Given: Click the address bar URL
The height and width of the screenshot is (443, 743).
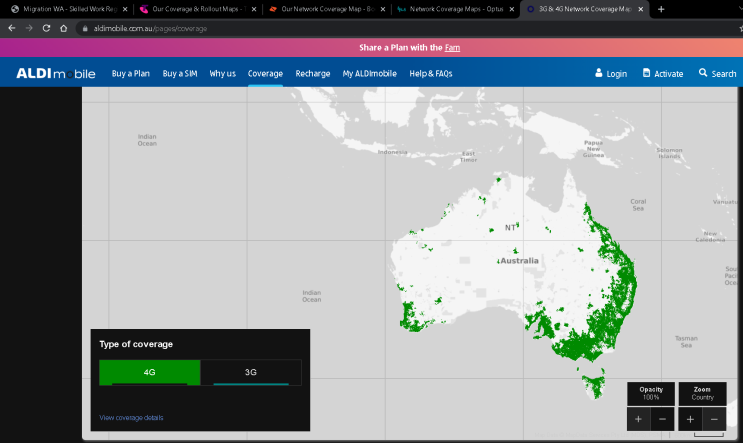Looking at the screenshot, I should click(x=150, y=28).
